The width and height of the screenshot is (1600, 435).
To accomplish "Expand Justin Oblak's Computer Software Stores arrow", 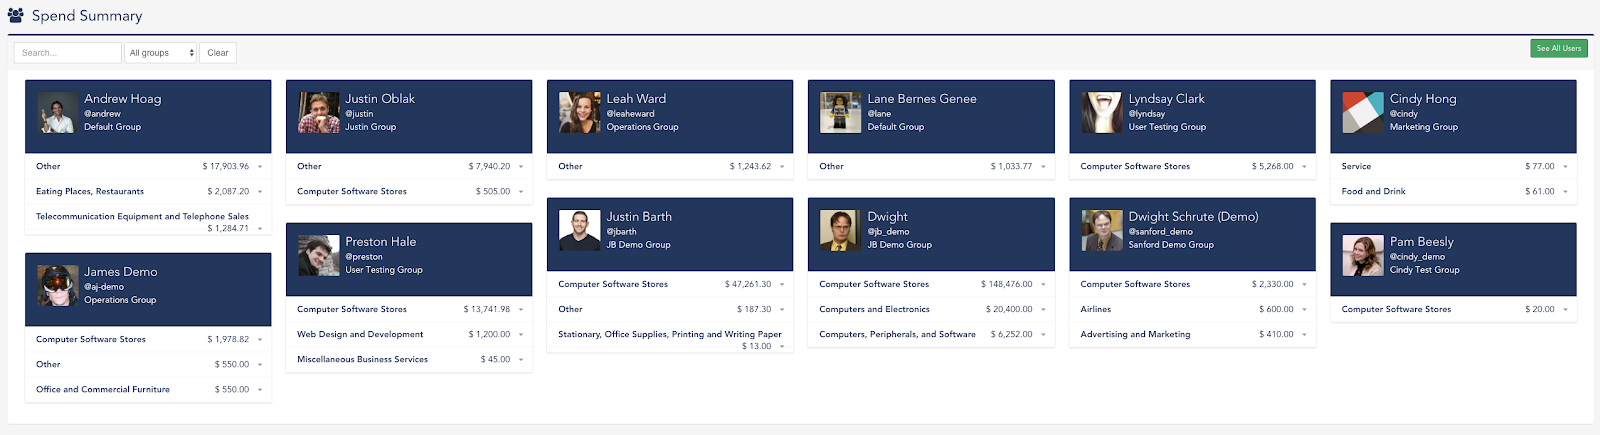I will click(x=521, y=192).
